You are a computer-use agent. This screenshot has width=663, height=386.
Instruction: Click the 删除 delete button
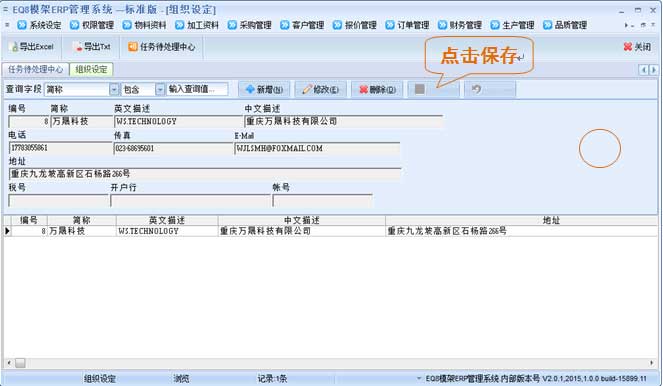pos(377,89)
